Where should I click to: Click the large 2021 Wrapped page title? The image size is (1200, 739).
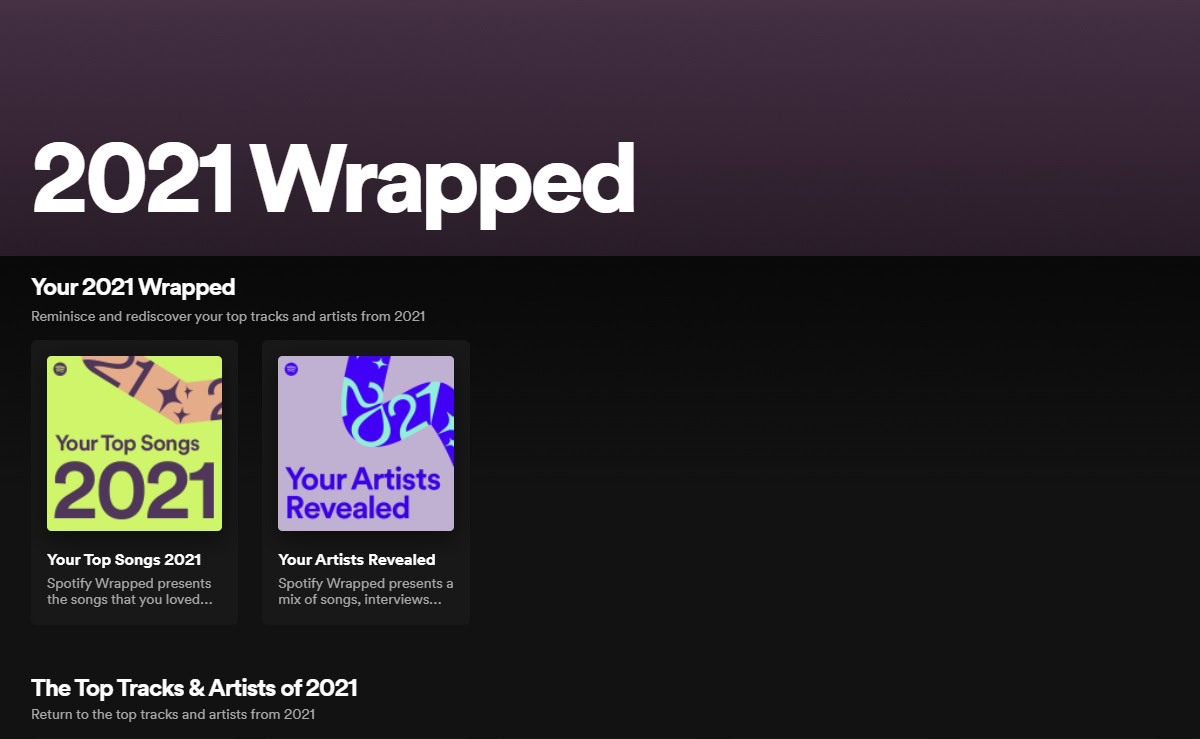(x=334, y=179)
